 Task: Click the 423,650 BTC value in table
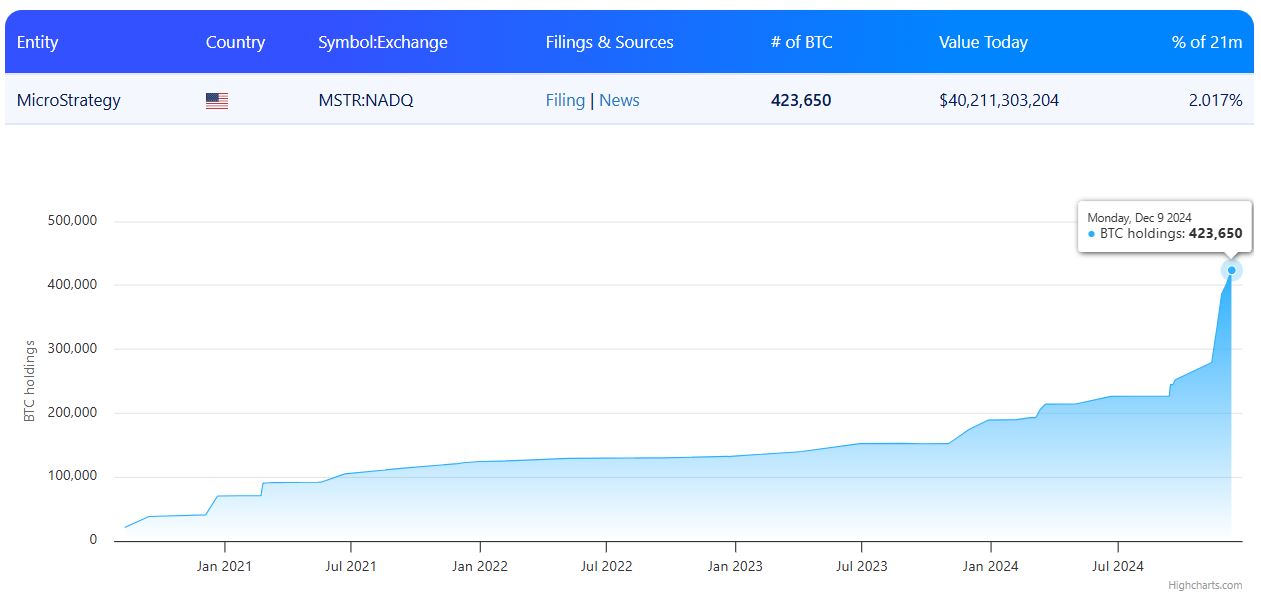pyautogui.click(x=801, y=100)
